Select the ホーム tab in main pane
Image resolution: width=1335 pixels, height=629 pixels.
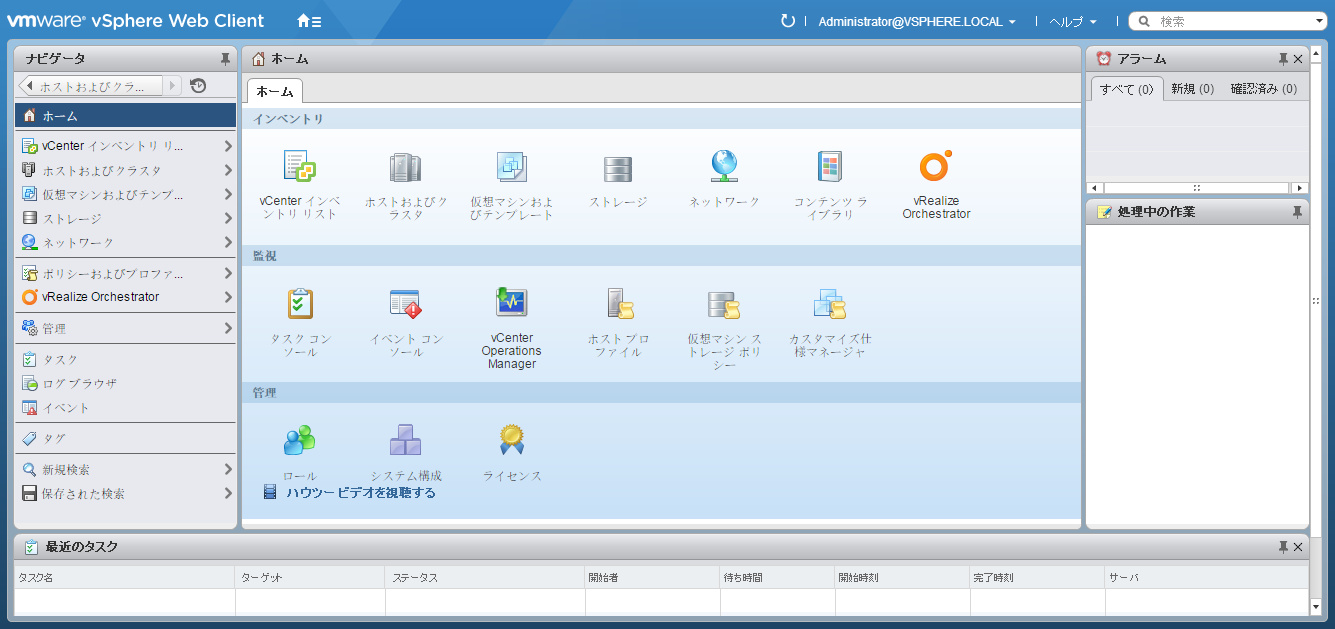pos(275,91)
